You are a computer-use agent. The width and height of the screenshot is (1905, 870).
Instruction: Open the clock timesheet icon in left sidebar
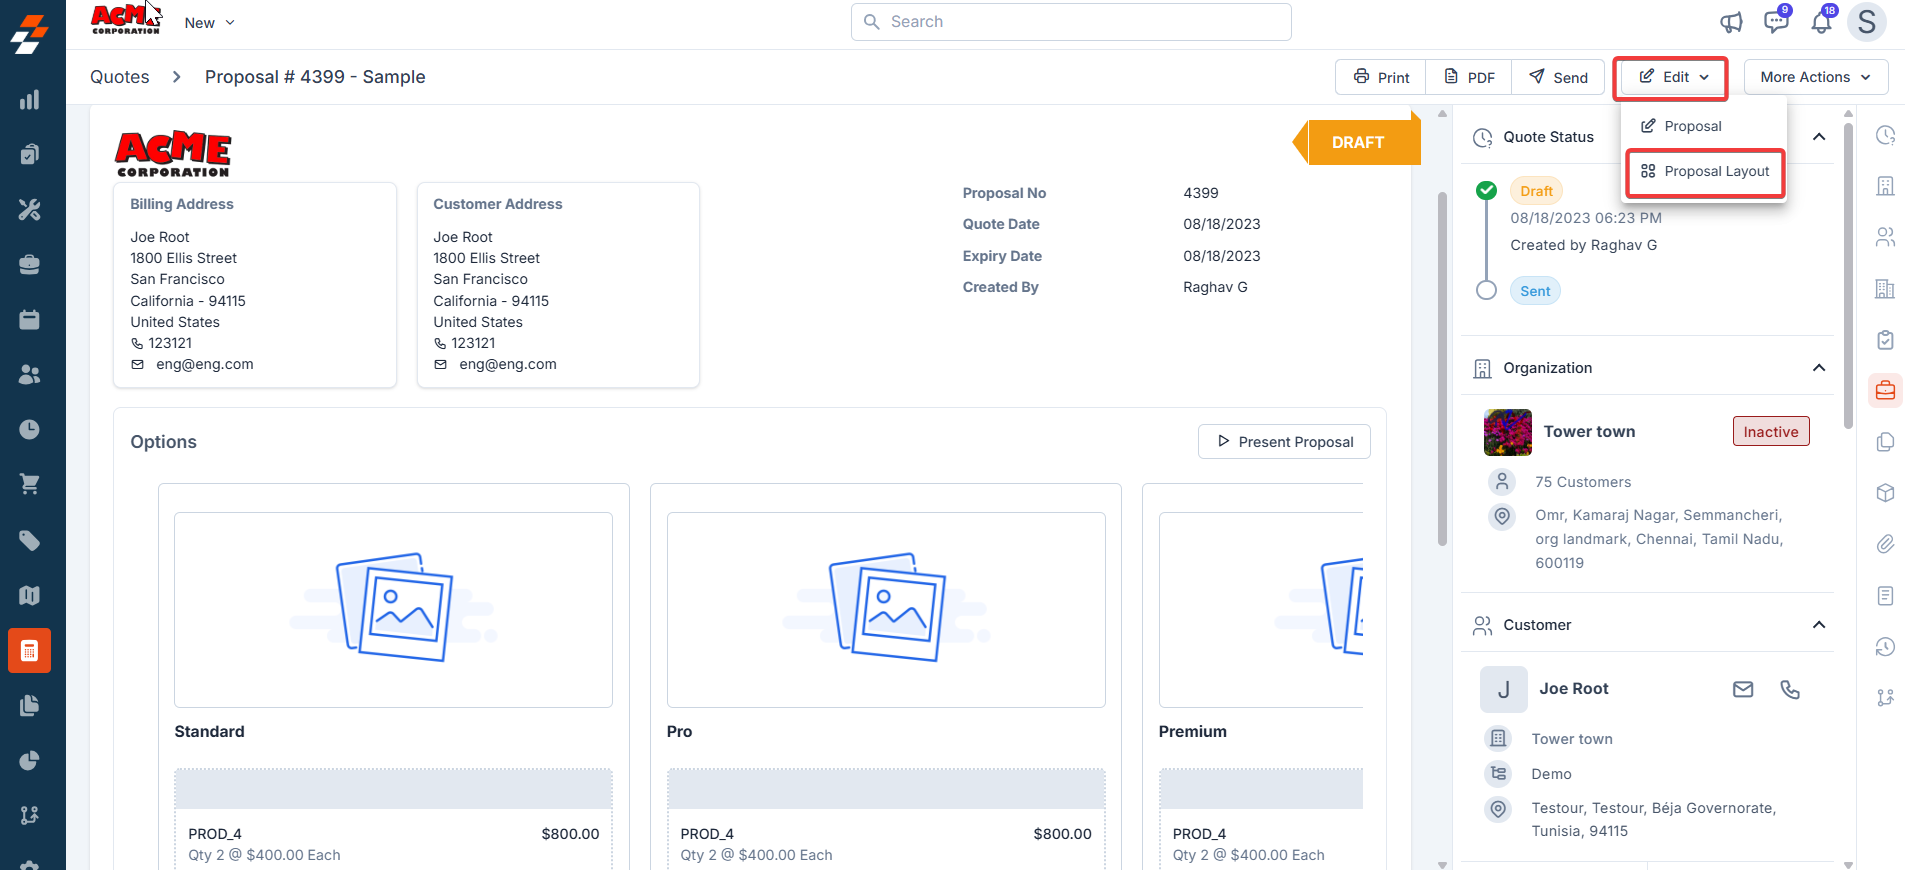(x=30, y=429)
